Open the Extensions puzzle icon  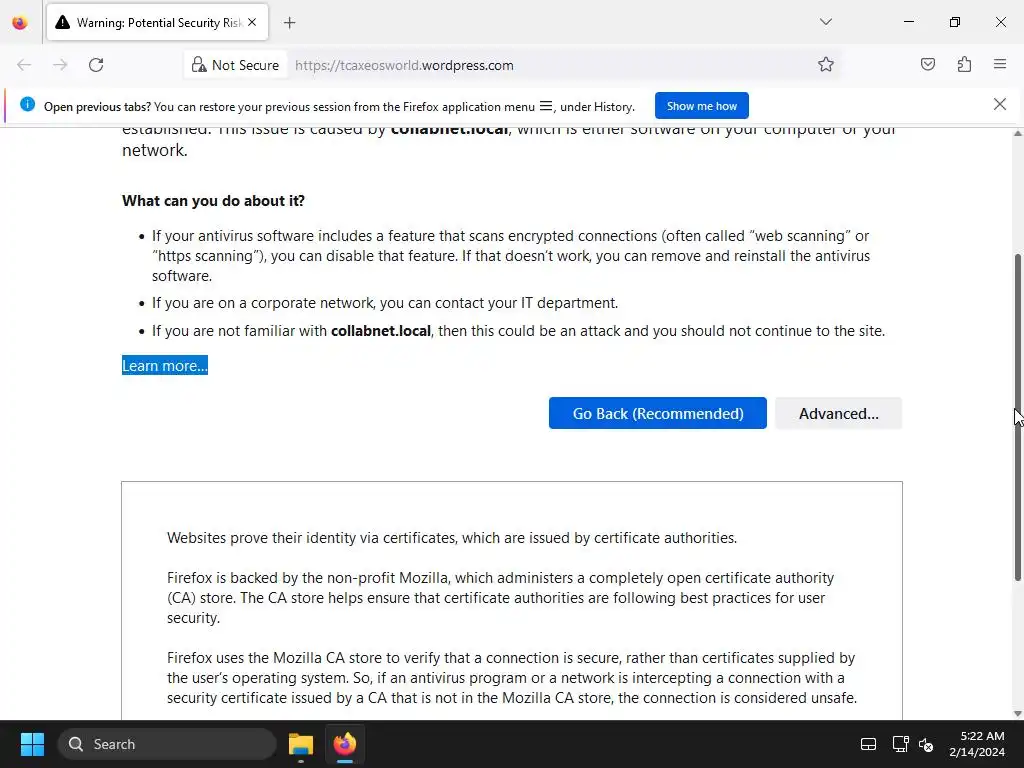(964, 64)
